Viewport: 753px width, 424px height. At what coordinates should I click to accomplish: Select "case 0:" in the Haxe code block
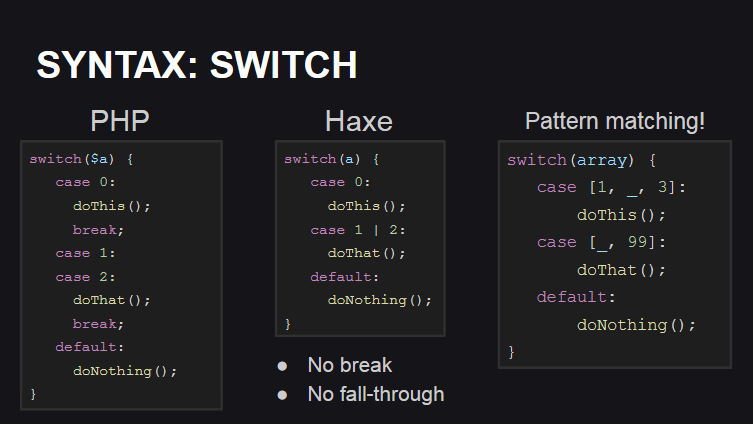point(340,182)
